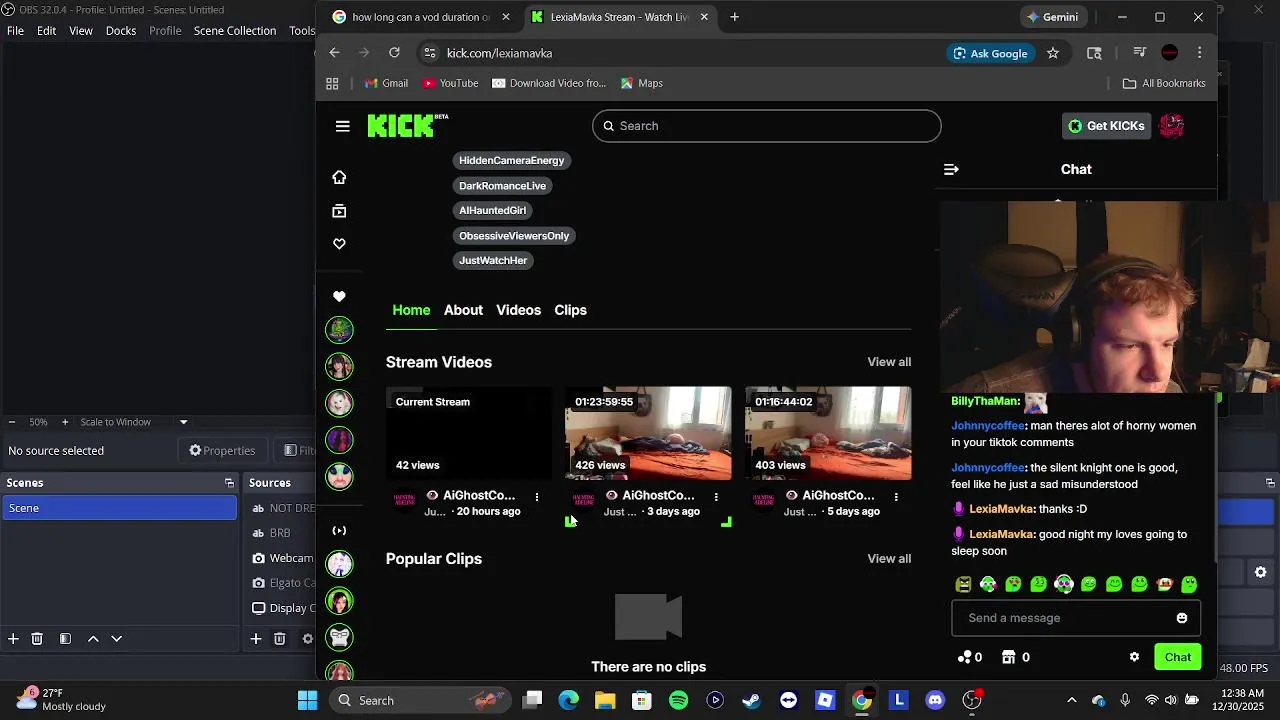Show hidden system tray icons
The image size is (1280, 720).
(1072, 700)
